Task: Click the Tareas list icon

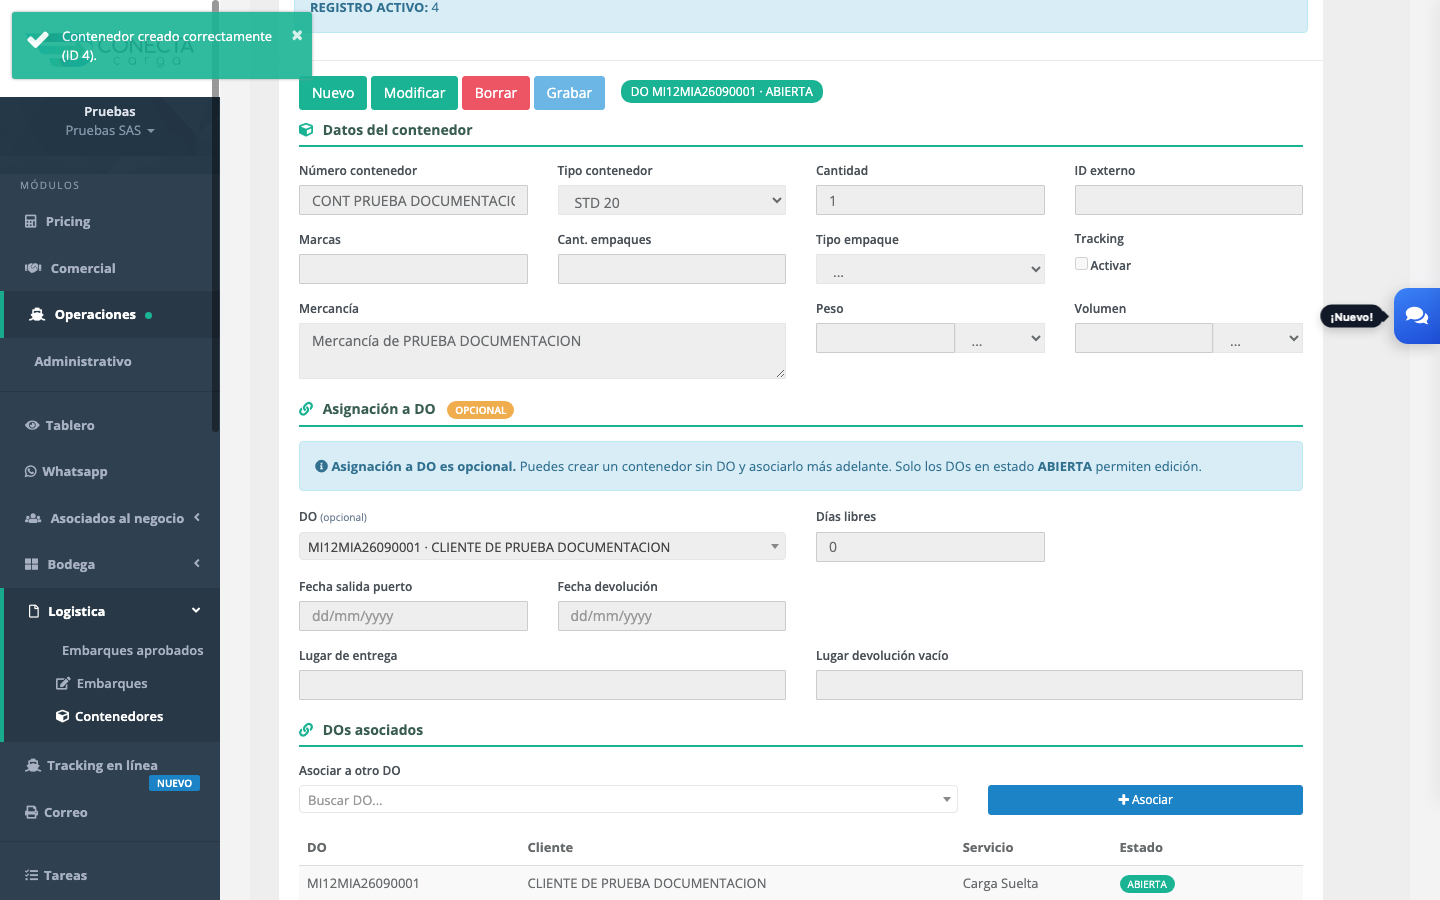Action: click(32, 875)
